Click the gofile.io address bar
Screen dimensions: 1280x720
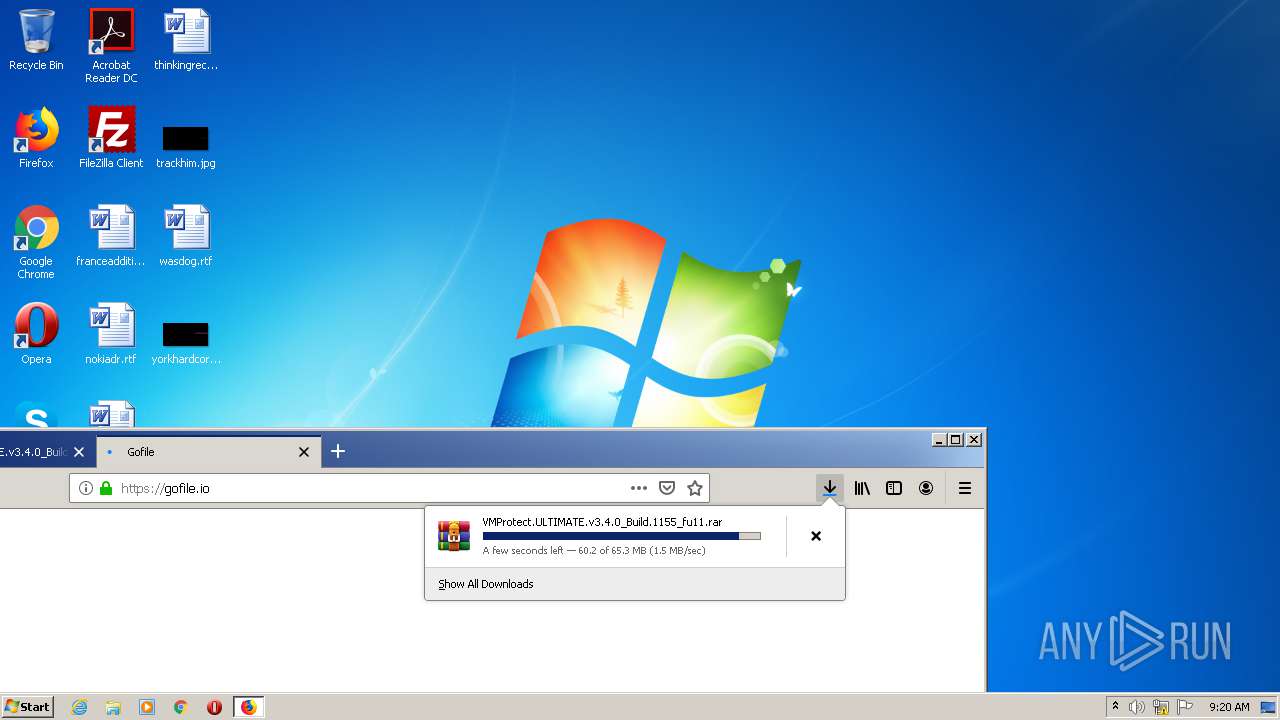[389, 488]
